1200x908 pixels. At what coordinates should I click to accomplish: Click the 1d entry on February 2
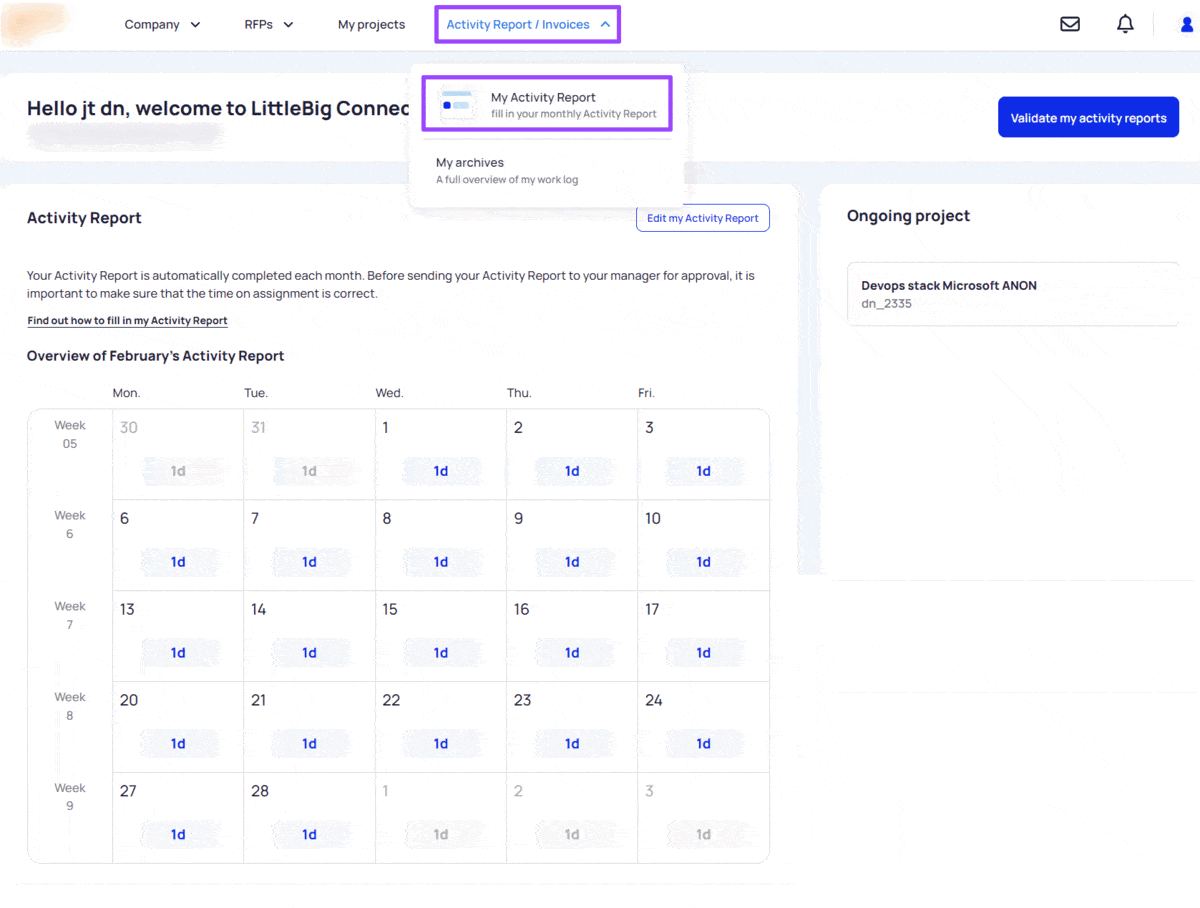click(572, 471)
